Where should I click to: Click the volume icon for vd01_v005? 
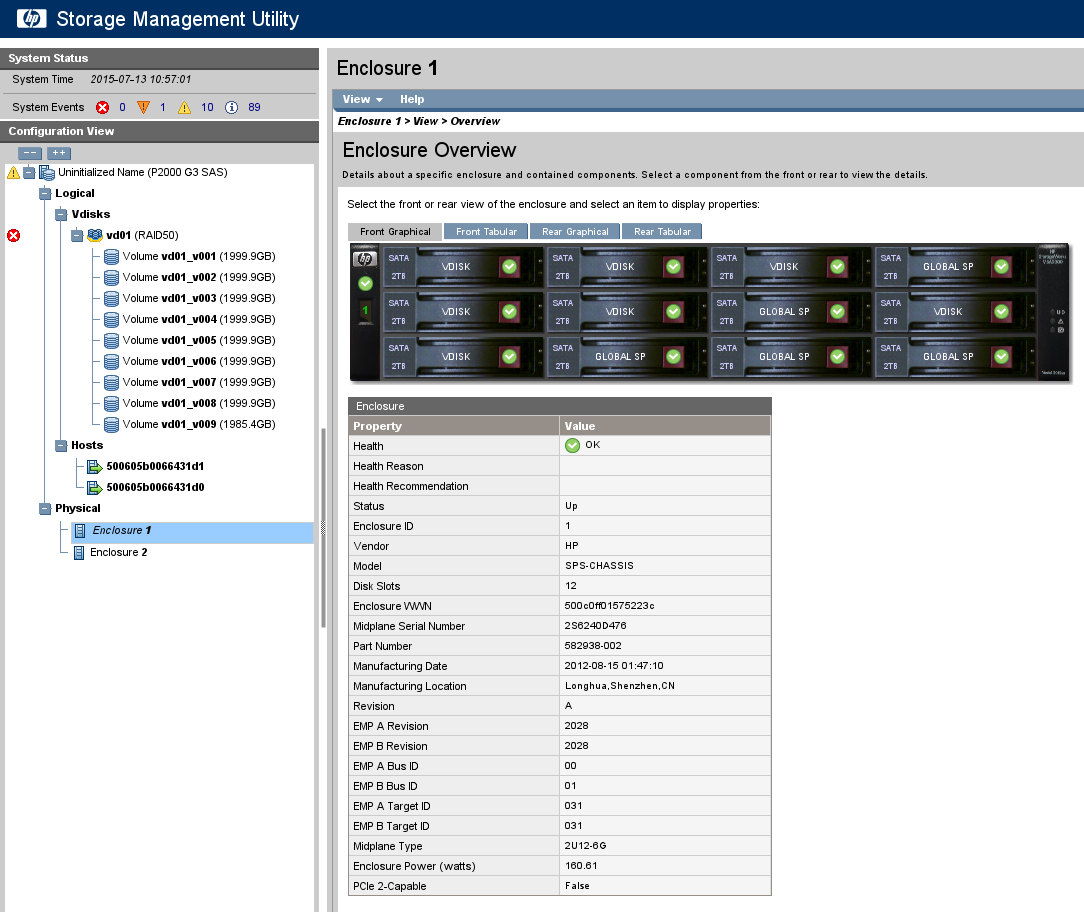coord(111,340)
